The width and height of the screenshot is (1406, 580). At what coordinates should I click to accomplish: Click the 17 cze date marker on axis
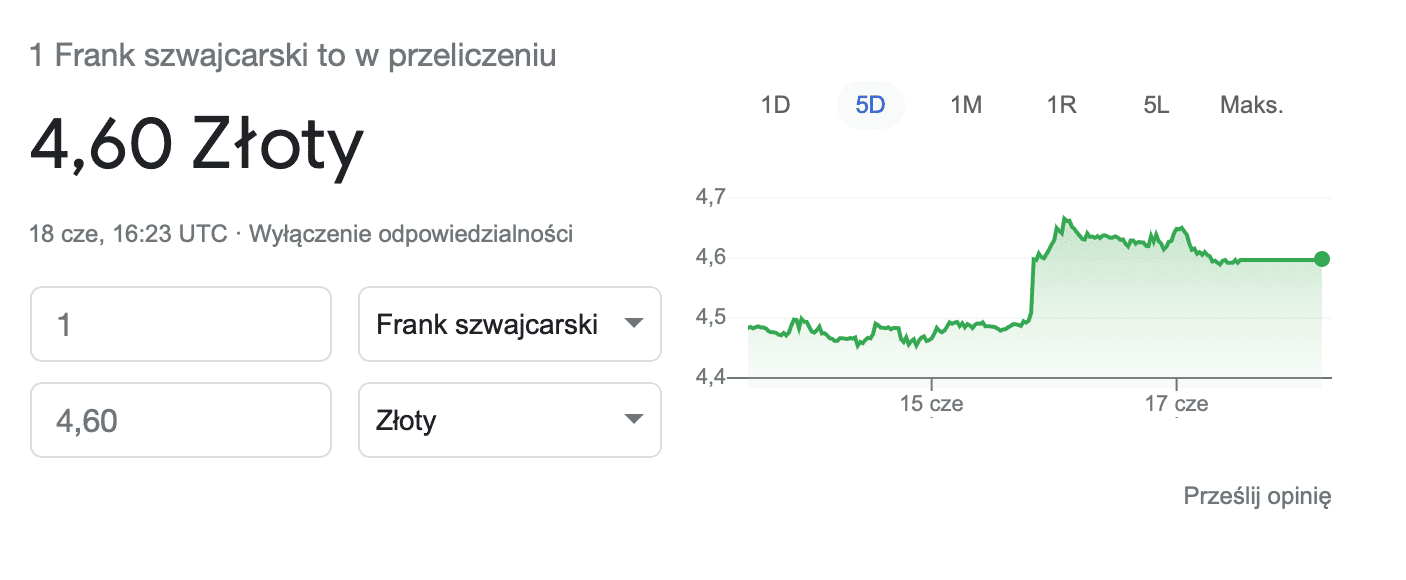[1177, 404]
